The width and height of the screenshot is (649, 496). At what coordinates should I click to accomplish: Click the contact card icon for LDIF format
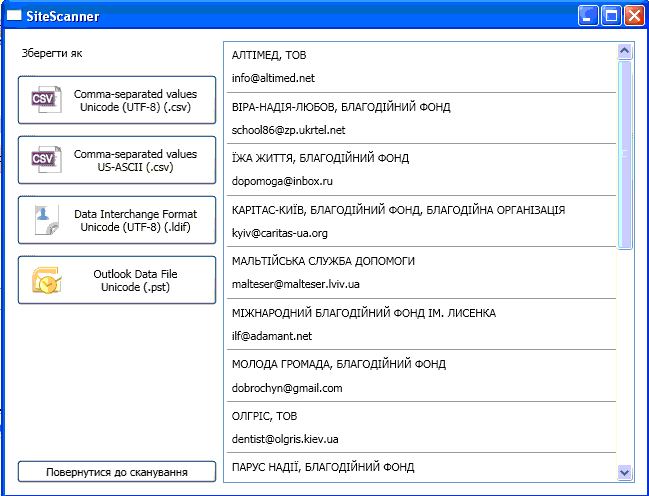(46, 220)
